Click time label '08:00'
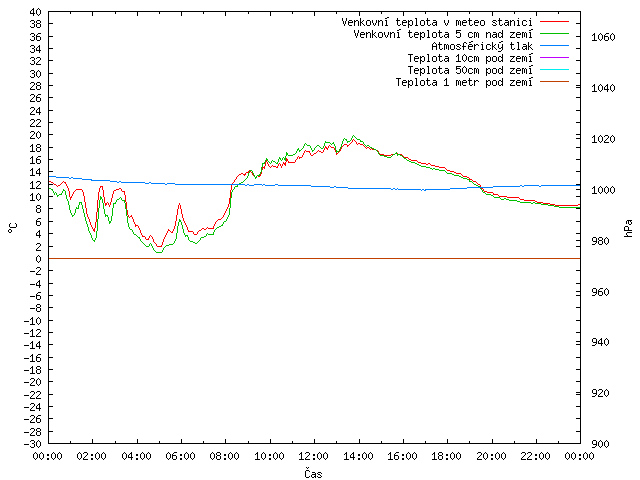The width and height of the screenshot is (640, 480). coord(225,456)
